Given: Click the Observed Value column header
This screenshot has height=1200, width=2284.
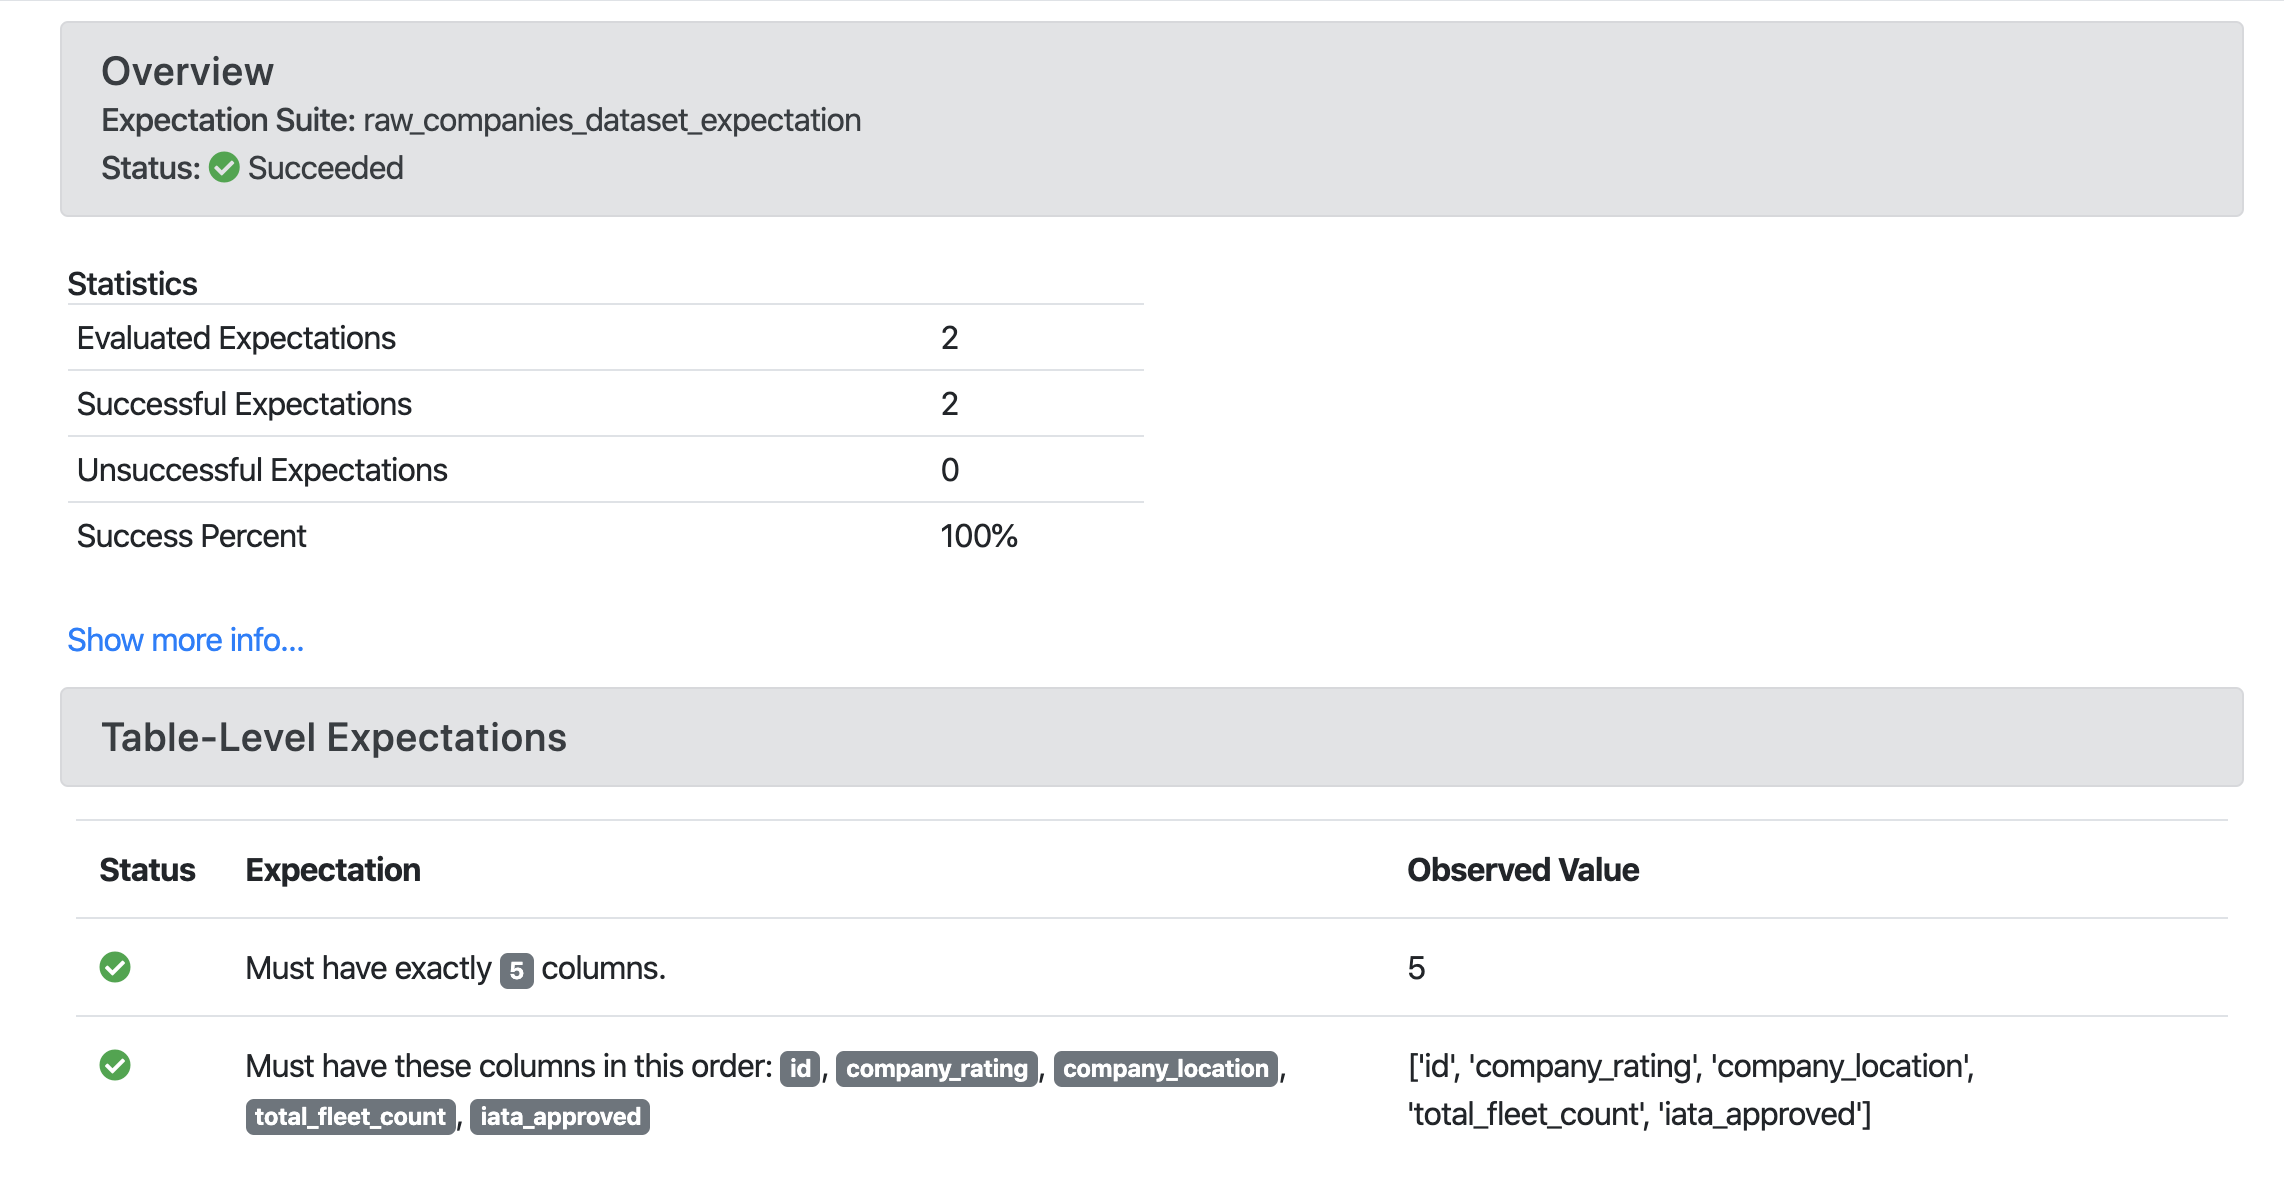Looking at the screenshot, I should pyautogui.click(x=1522, y=870).
